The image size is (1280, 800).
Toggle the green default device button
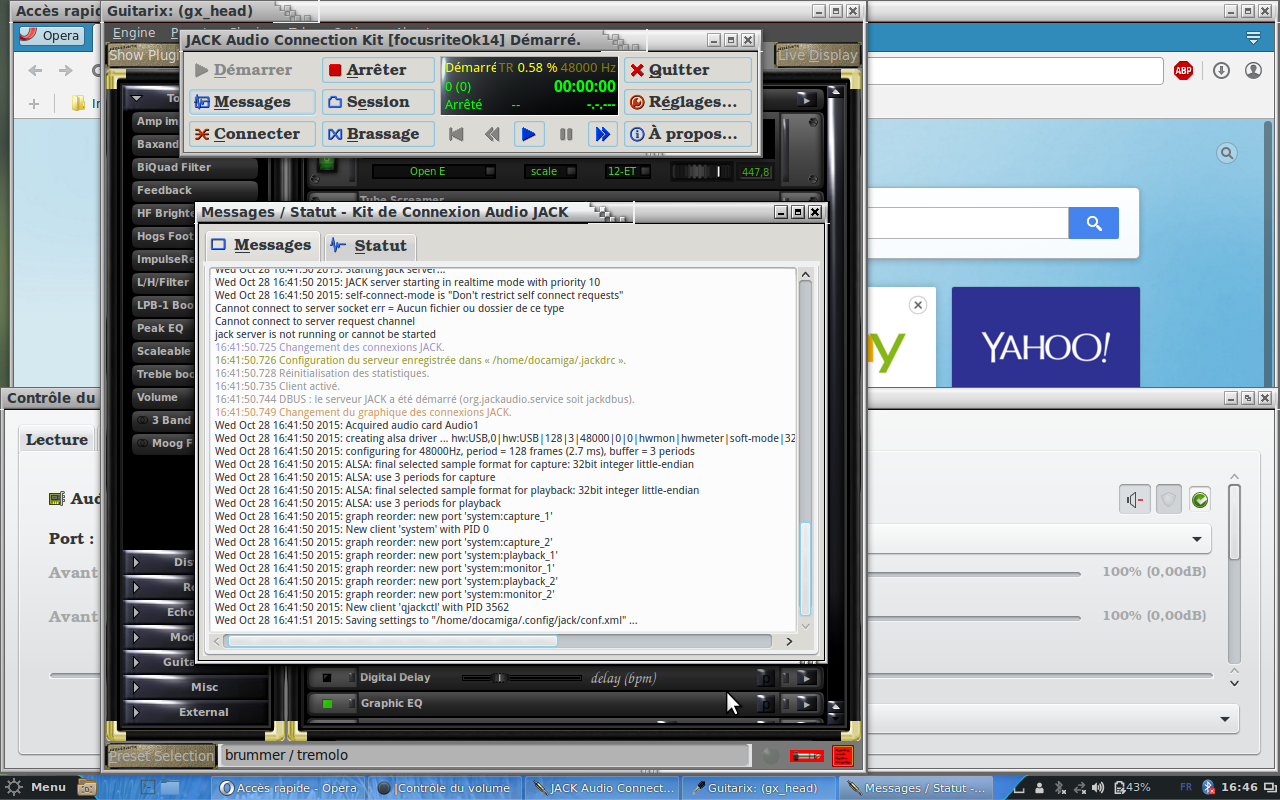click(1200, 500)
